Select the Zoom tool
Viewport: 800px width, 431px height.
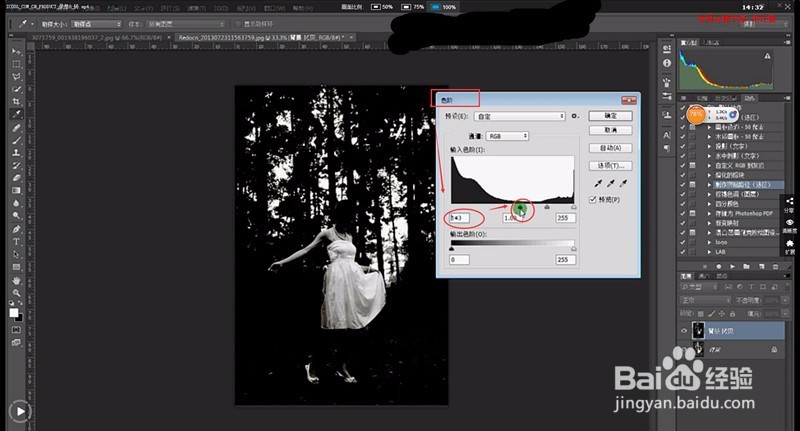(16, 293)
